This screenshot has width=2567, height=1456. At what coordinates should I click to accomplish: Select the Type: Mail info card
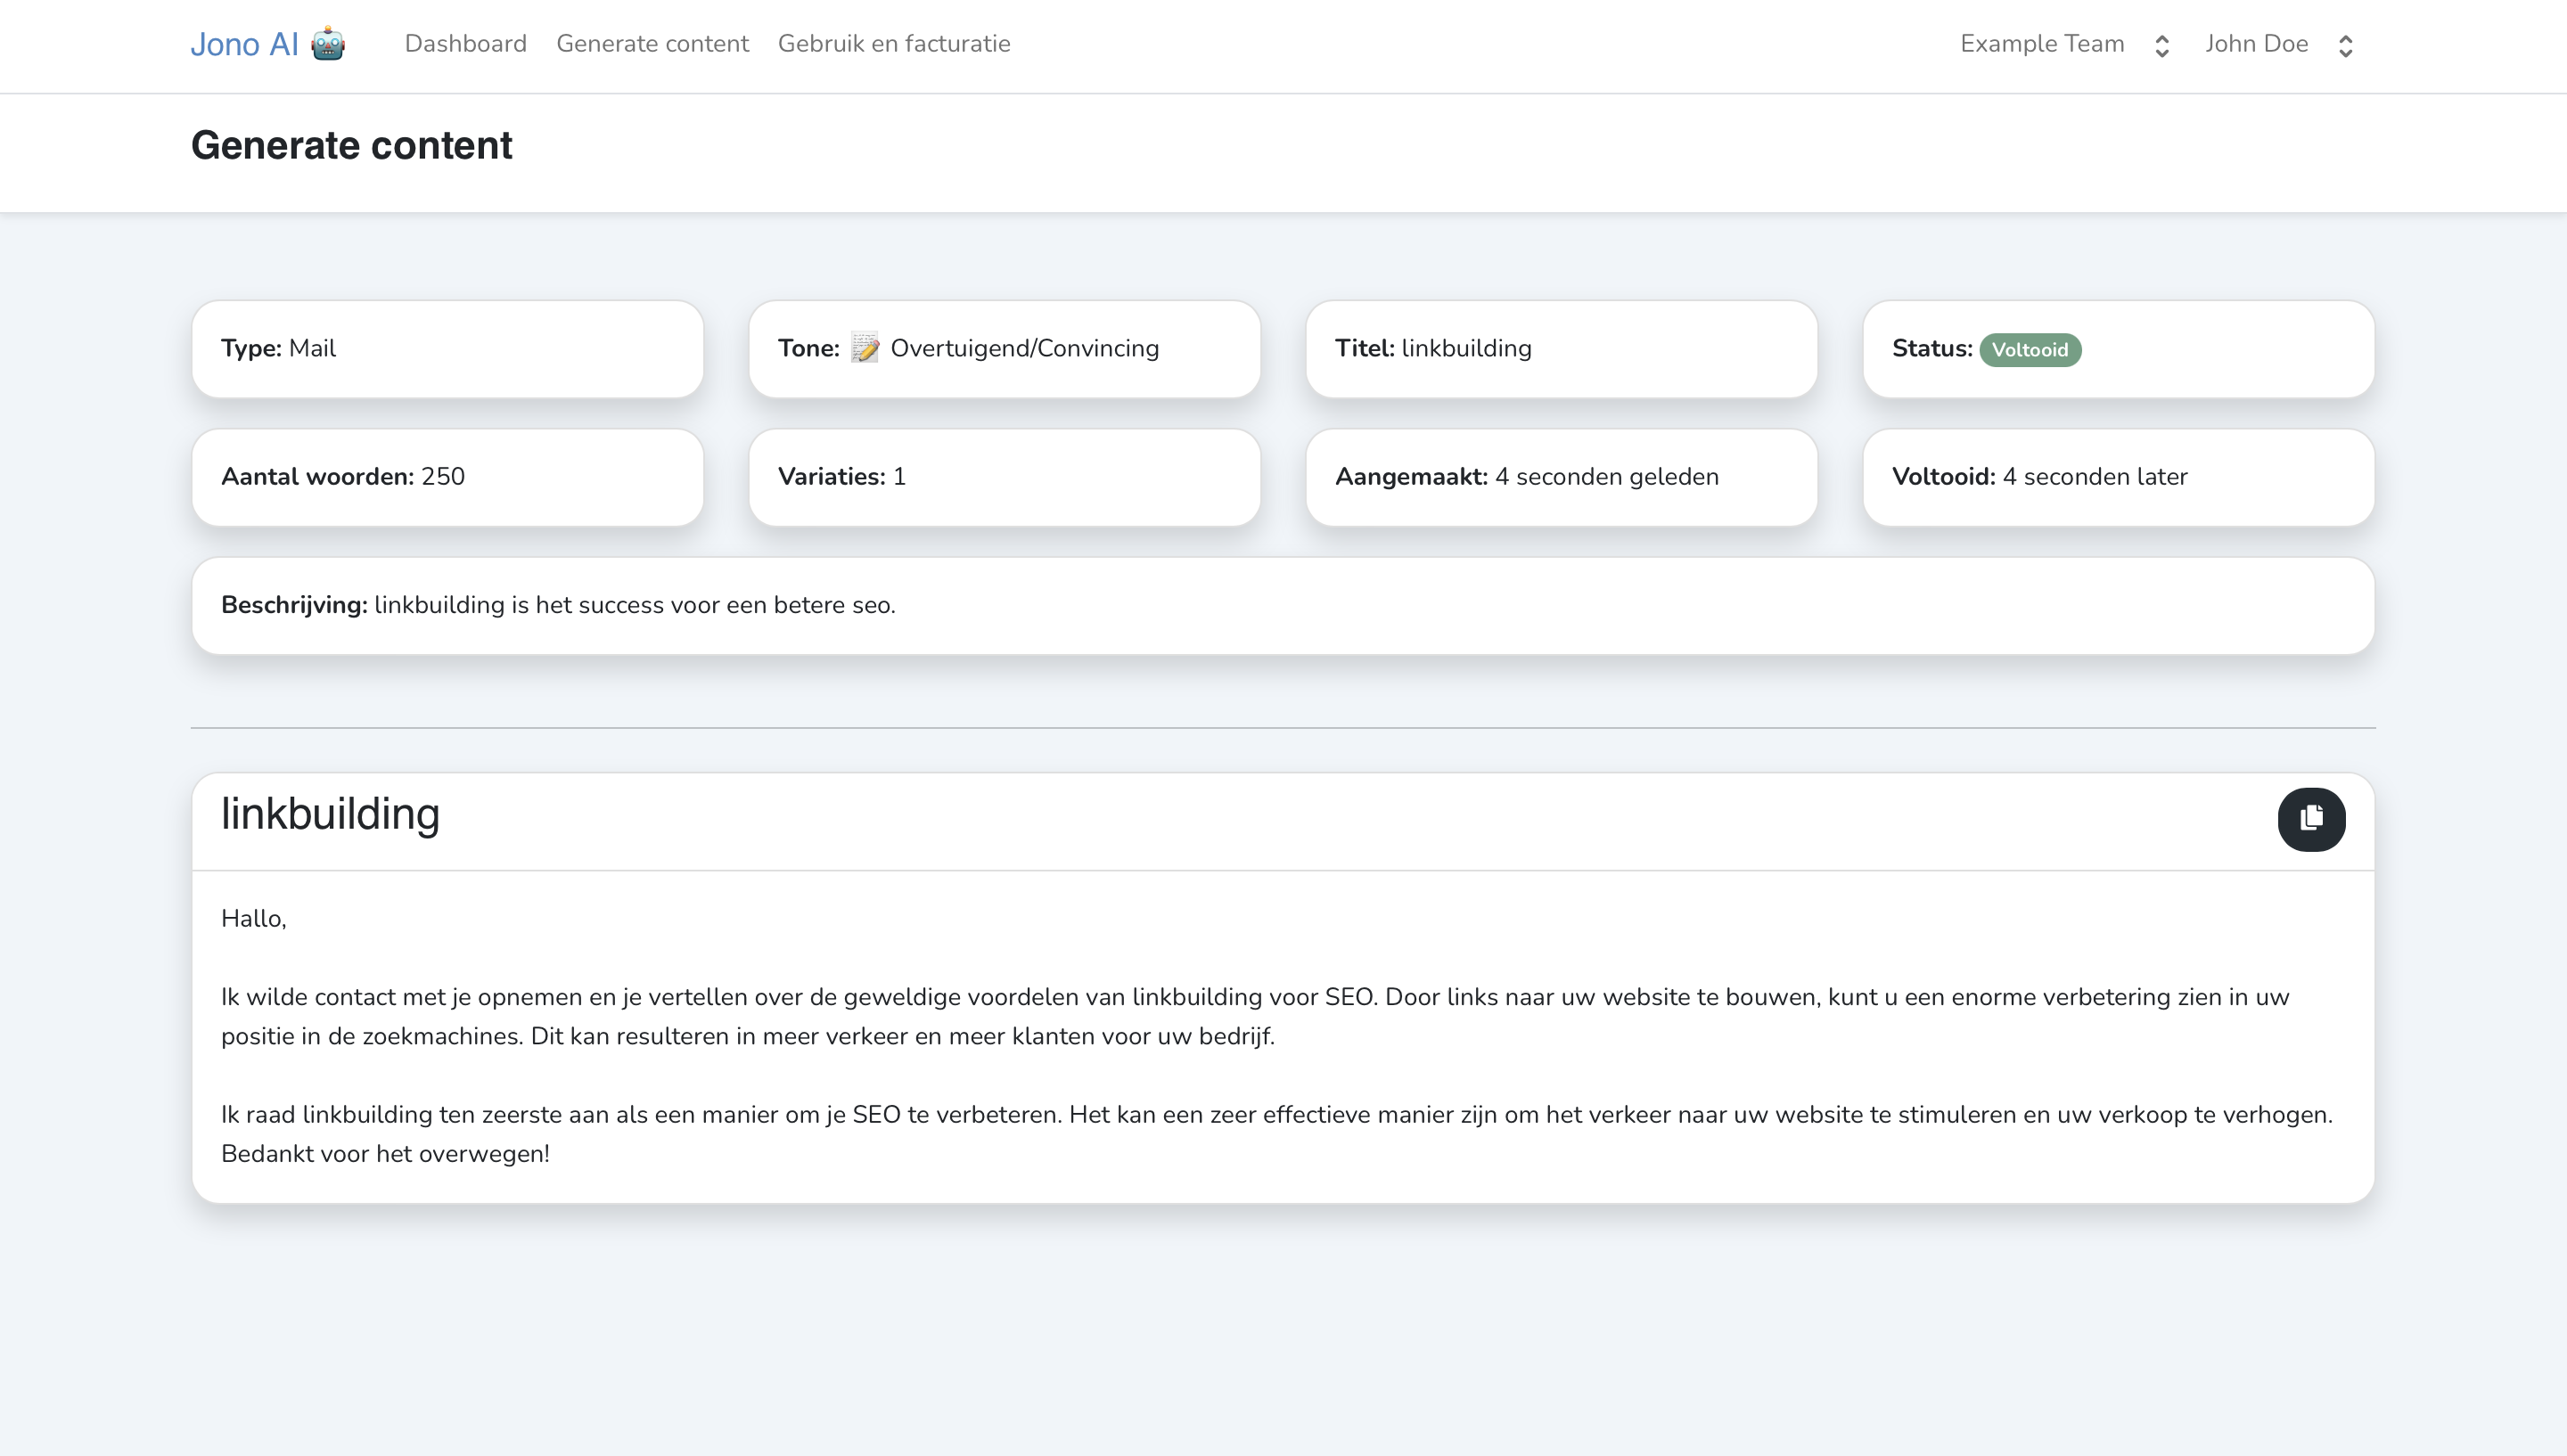click(446, 348)
